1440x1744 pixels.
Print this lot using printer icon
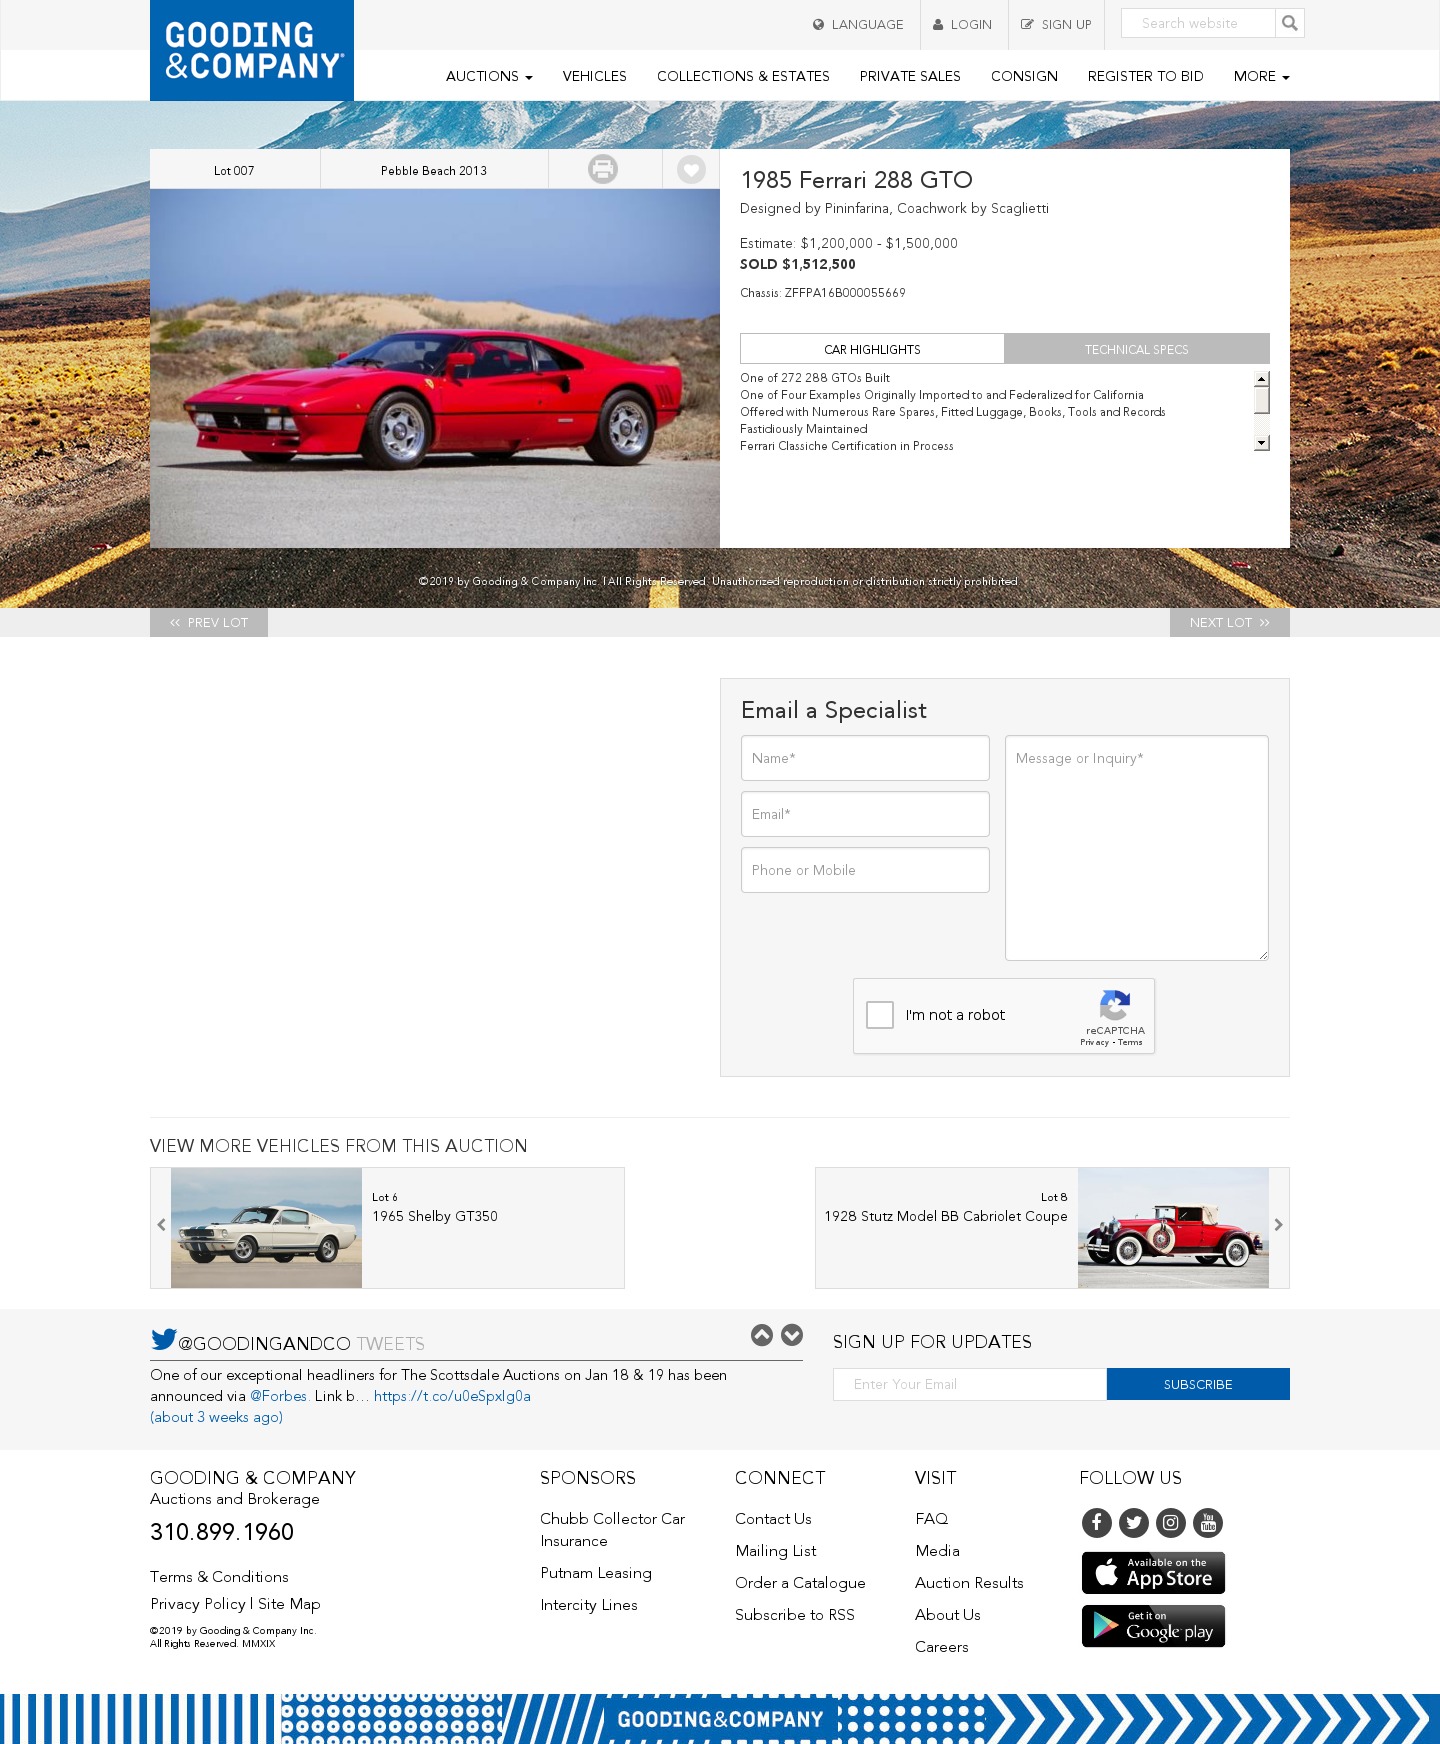pyautogui.click(x=603, y=169)
